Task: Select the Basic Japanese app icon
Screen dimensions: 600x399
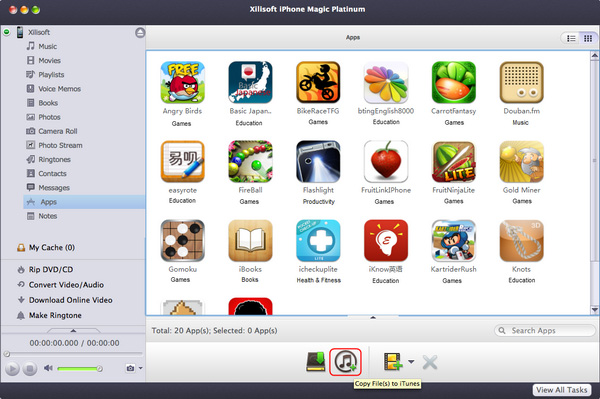Action: [x=250, y=82]
